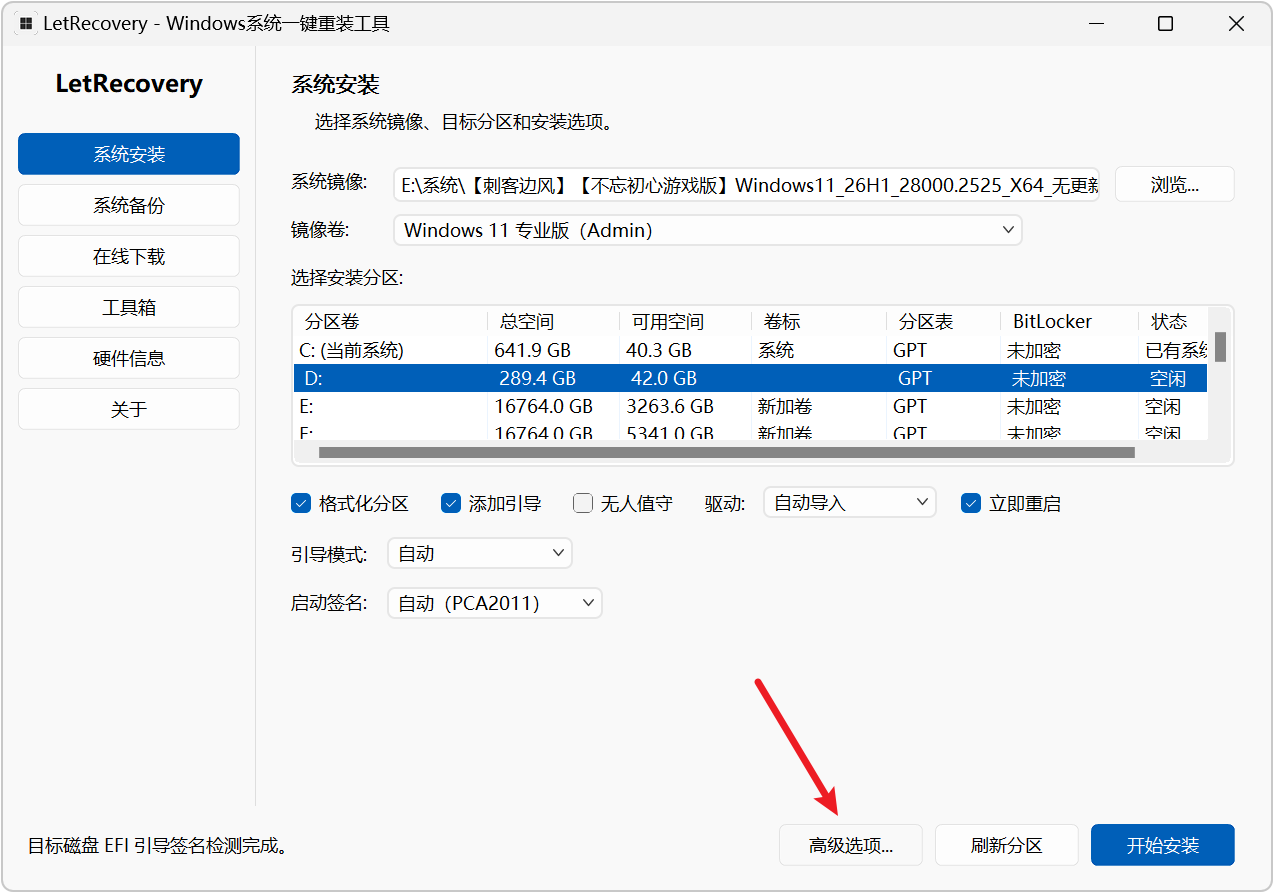Click the 浏览... button
Screen dimensions: 1275x893
click(1175, 184)
